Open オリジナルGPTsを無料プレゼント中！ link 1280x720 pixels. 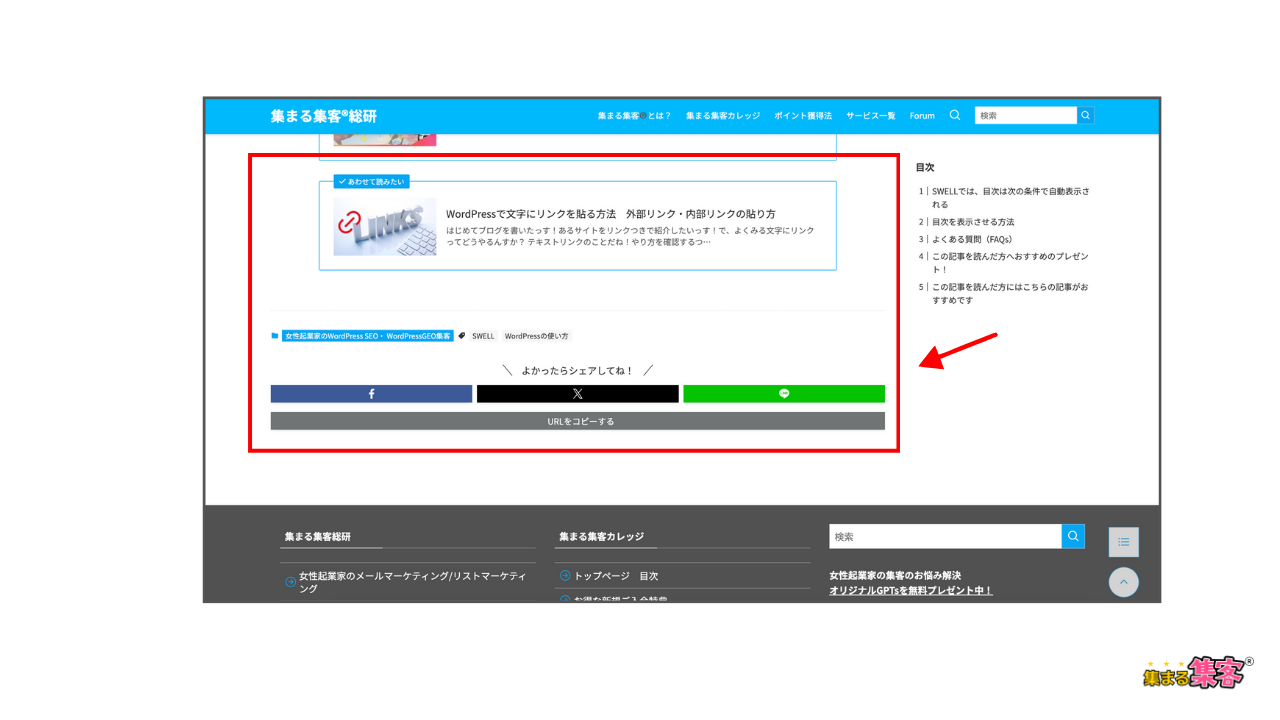pos(911,590)
